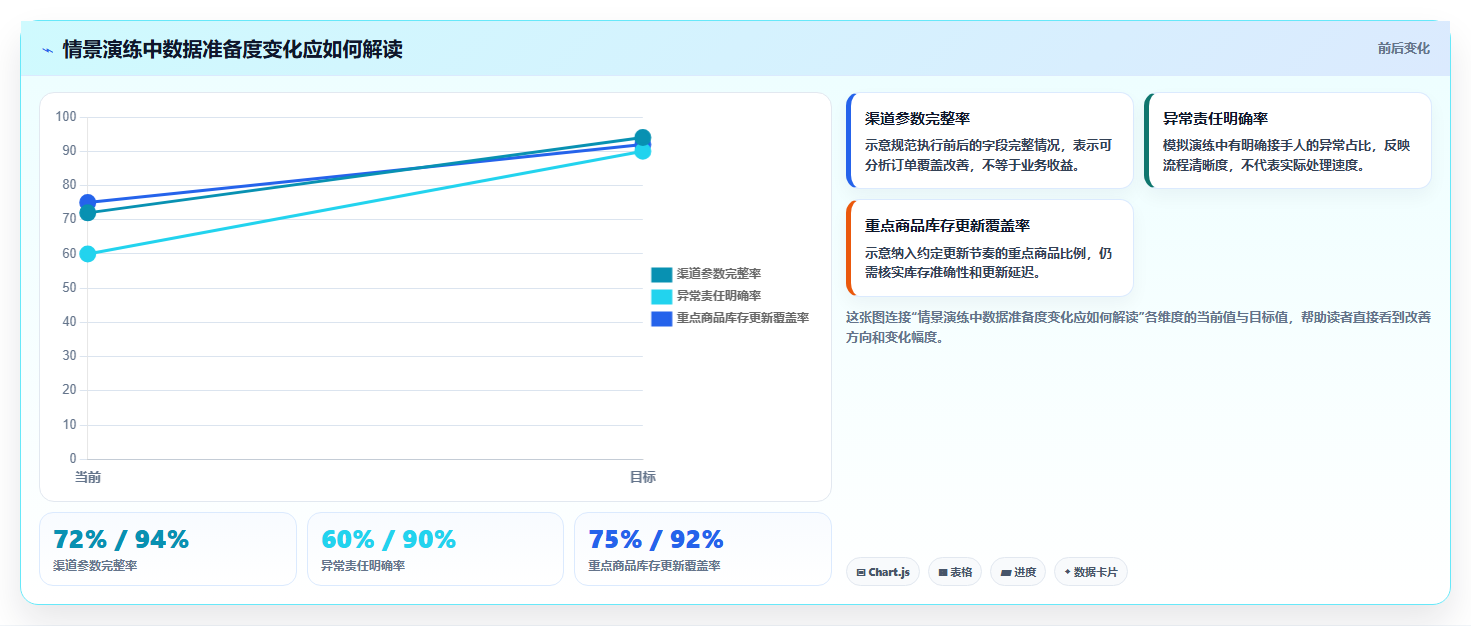Viewport: 1471px width, 626px height.
Task: Click the 目标 axis label
Action: pyautogui.click(x=642, y=478)
